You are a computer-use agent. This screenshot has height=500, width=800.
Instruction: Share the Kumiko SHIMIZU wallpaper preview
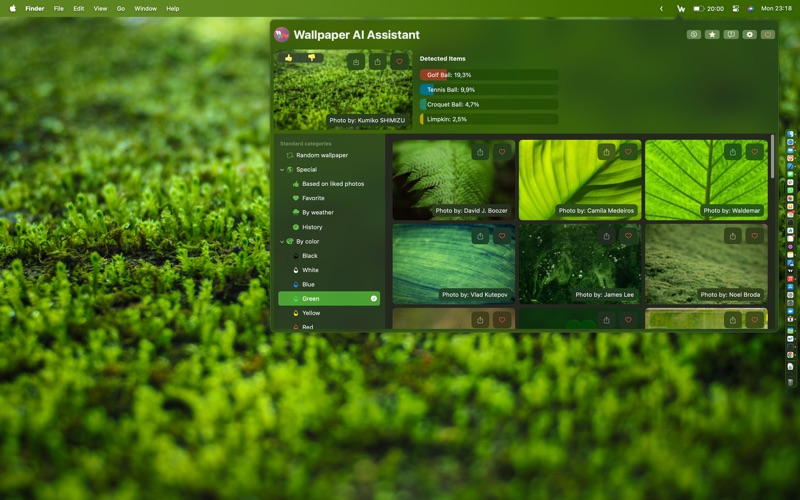(x=377, y=62)
